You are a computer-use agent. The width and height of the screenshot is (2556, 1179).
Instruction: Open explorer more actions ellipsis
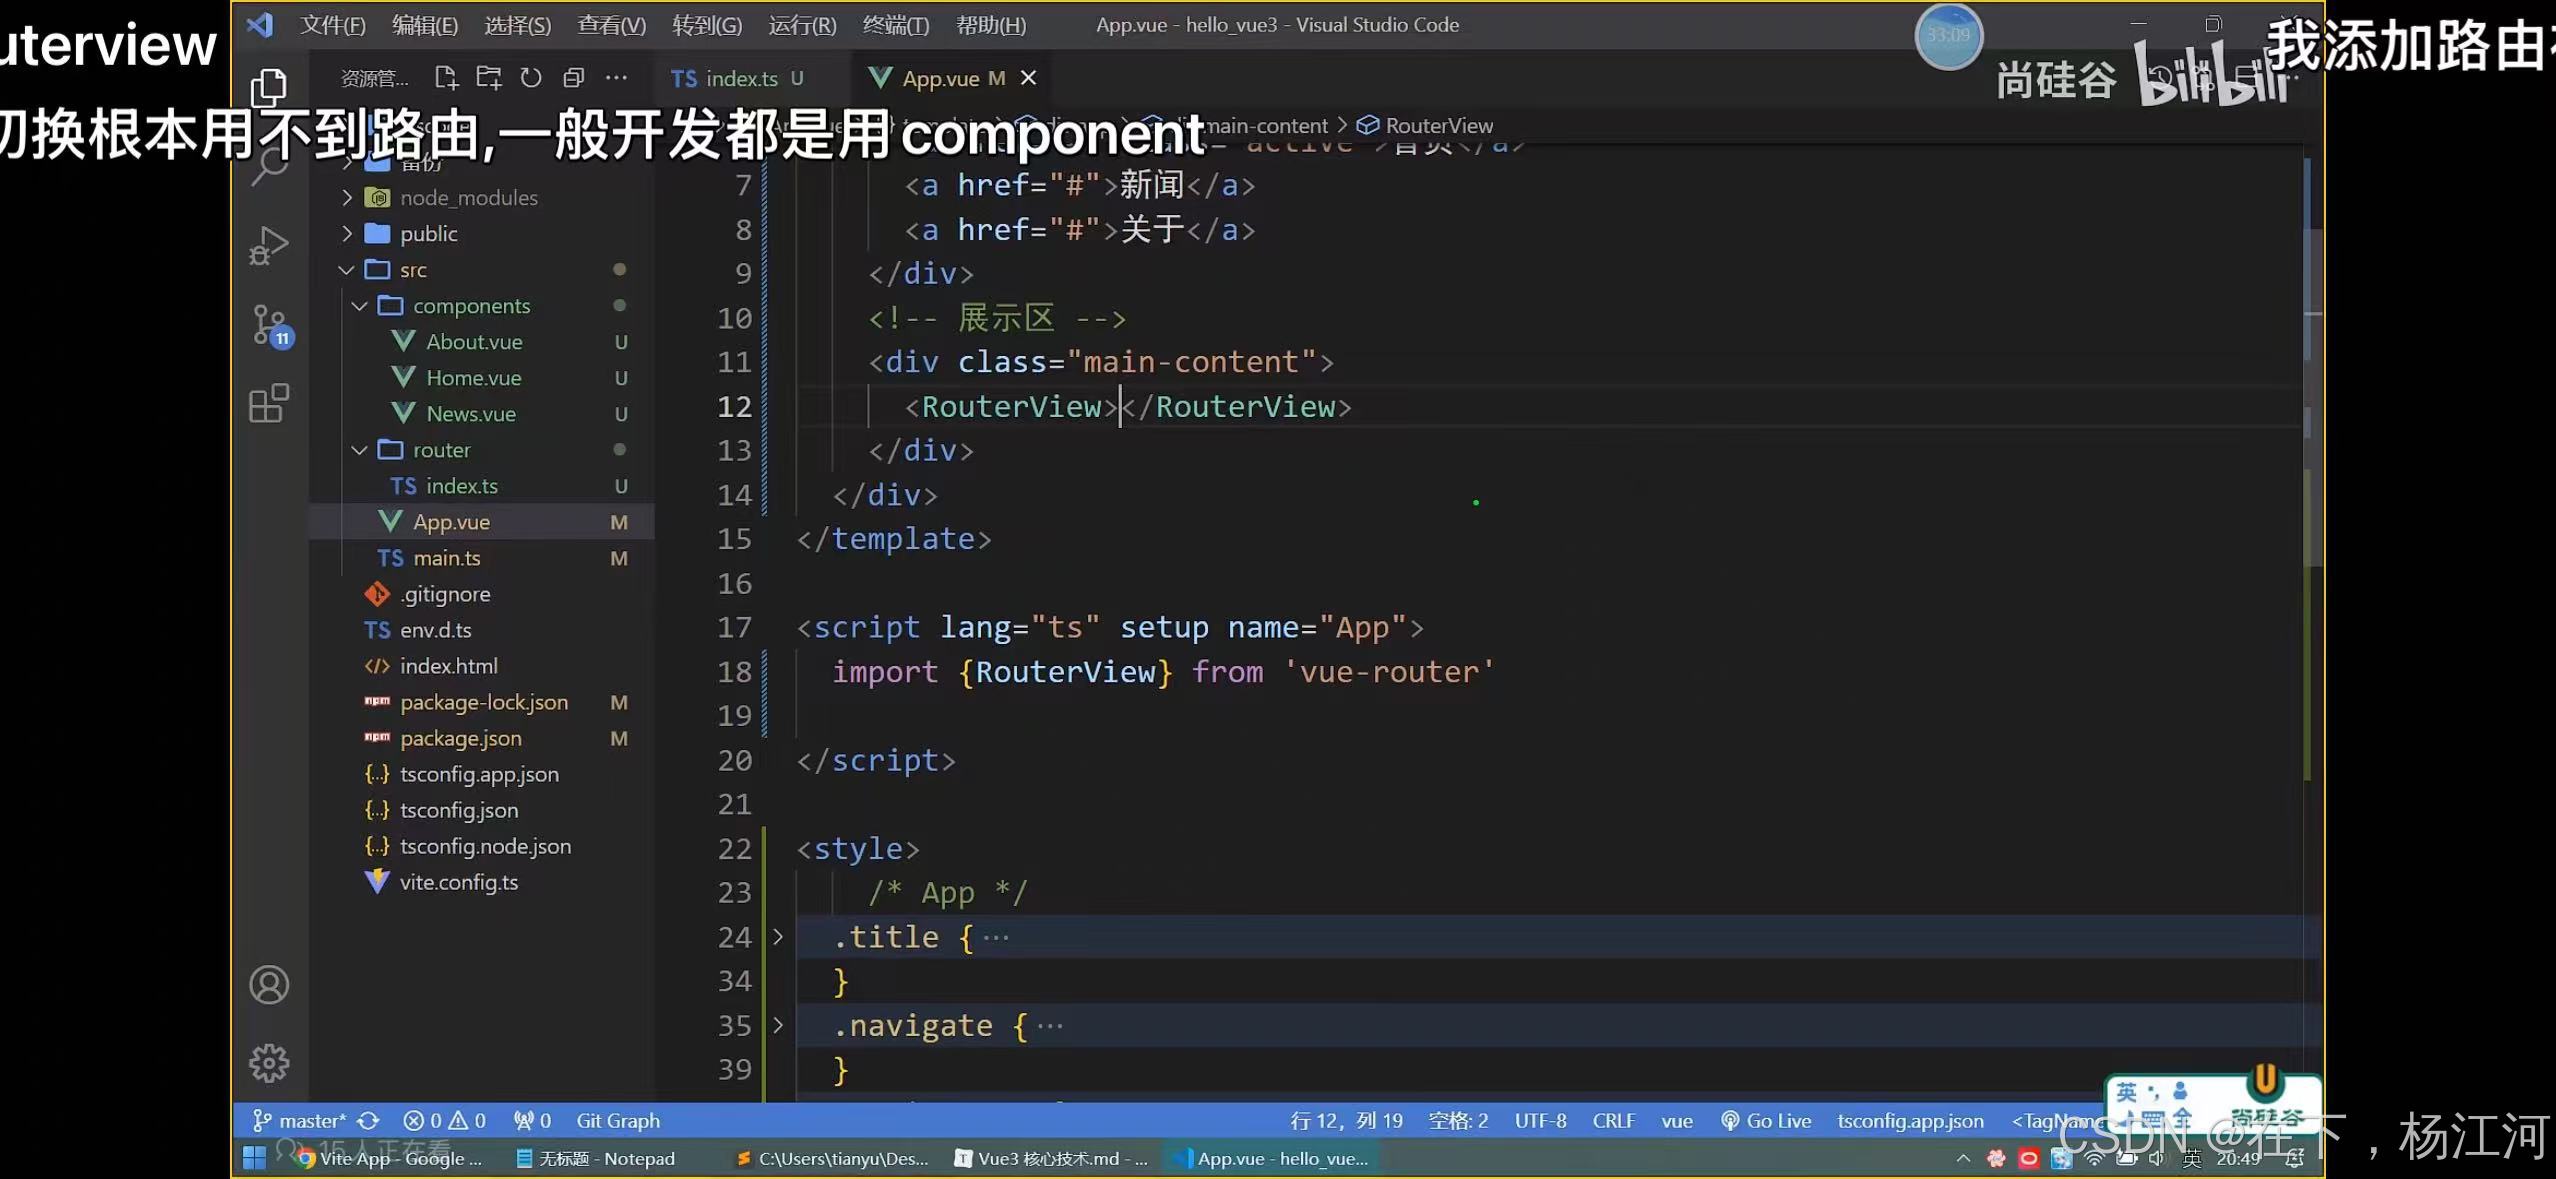616,78
